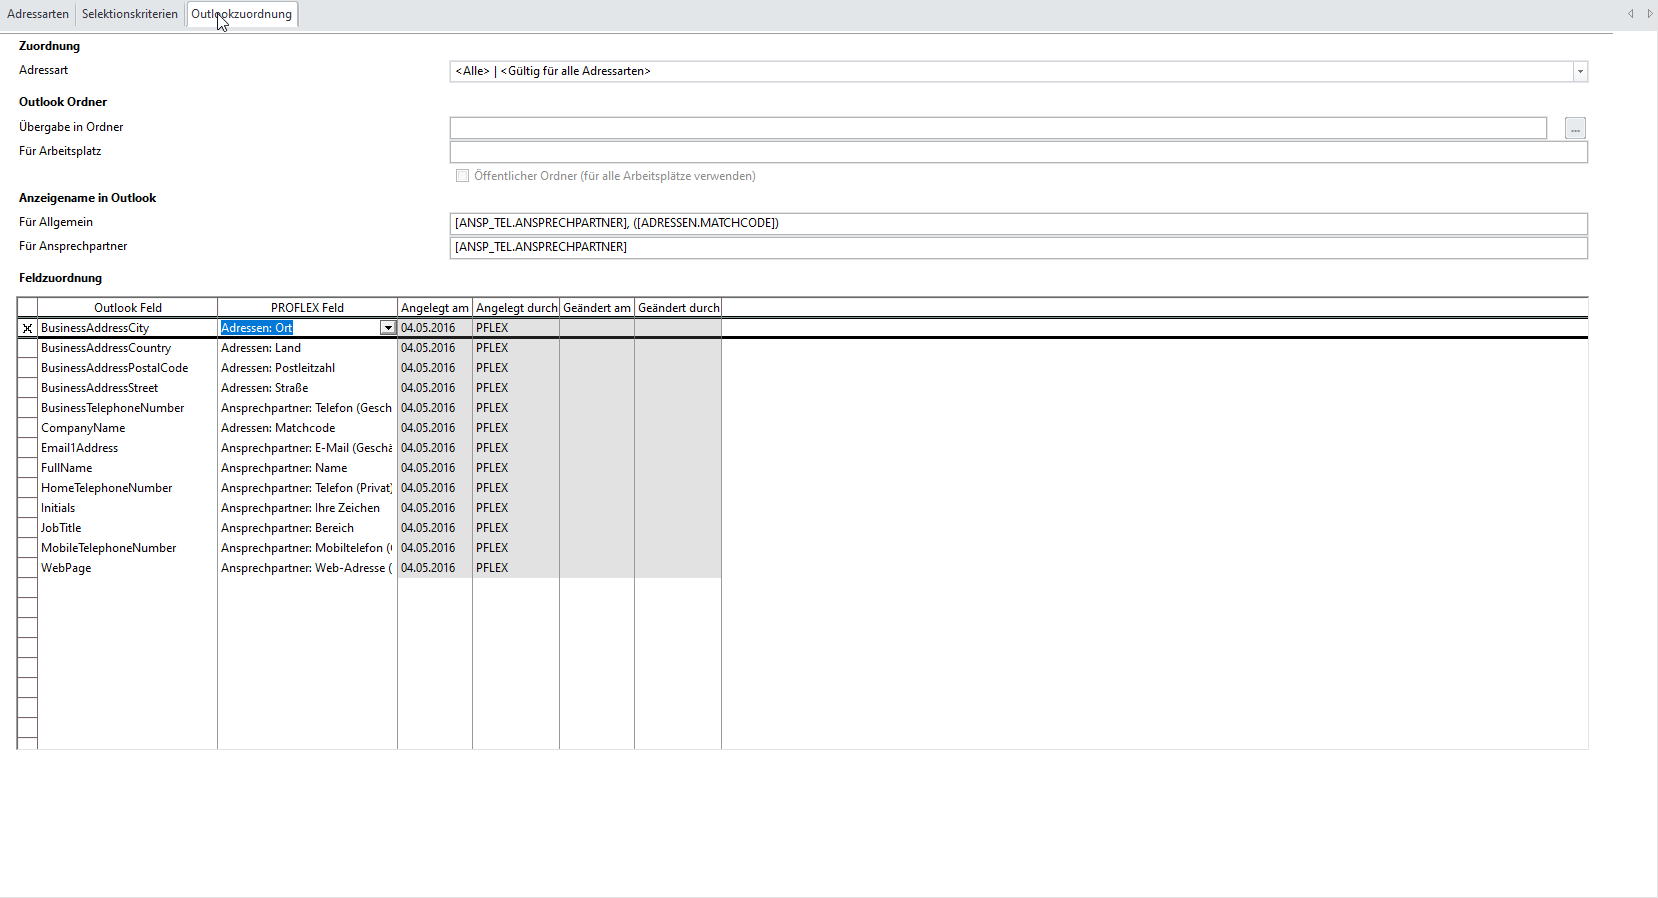Sort by Outlook Feld column header
Image resolution: width=1658 pixels, height=898 pixels.
tap(127, 308)
